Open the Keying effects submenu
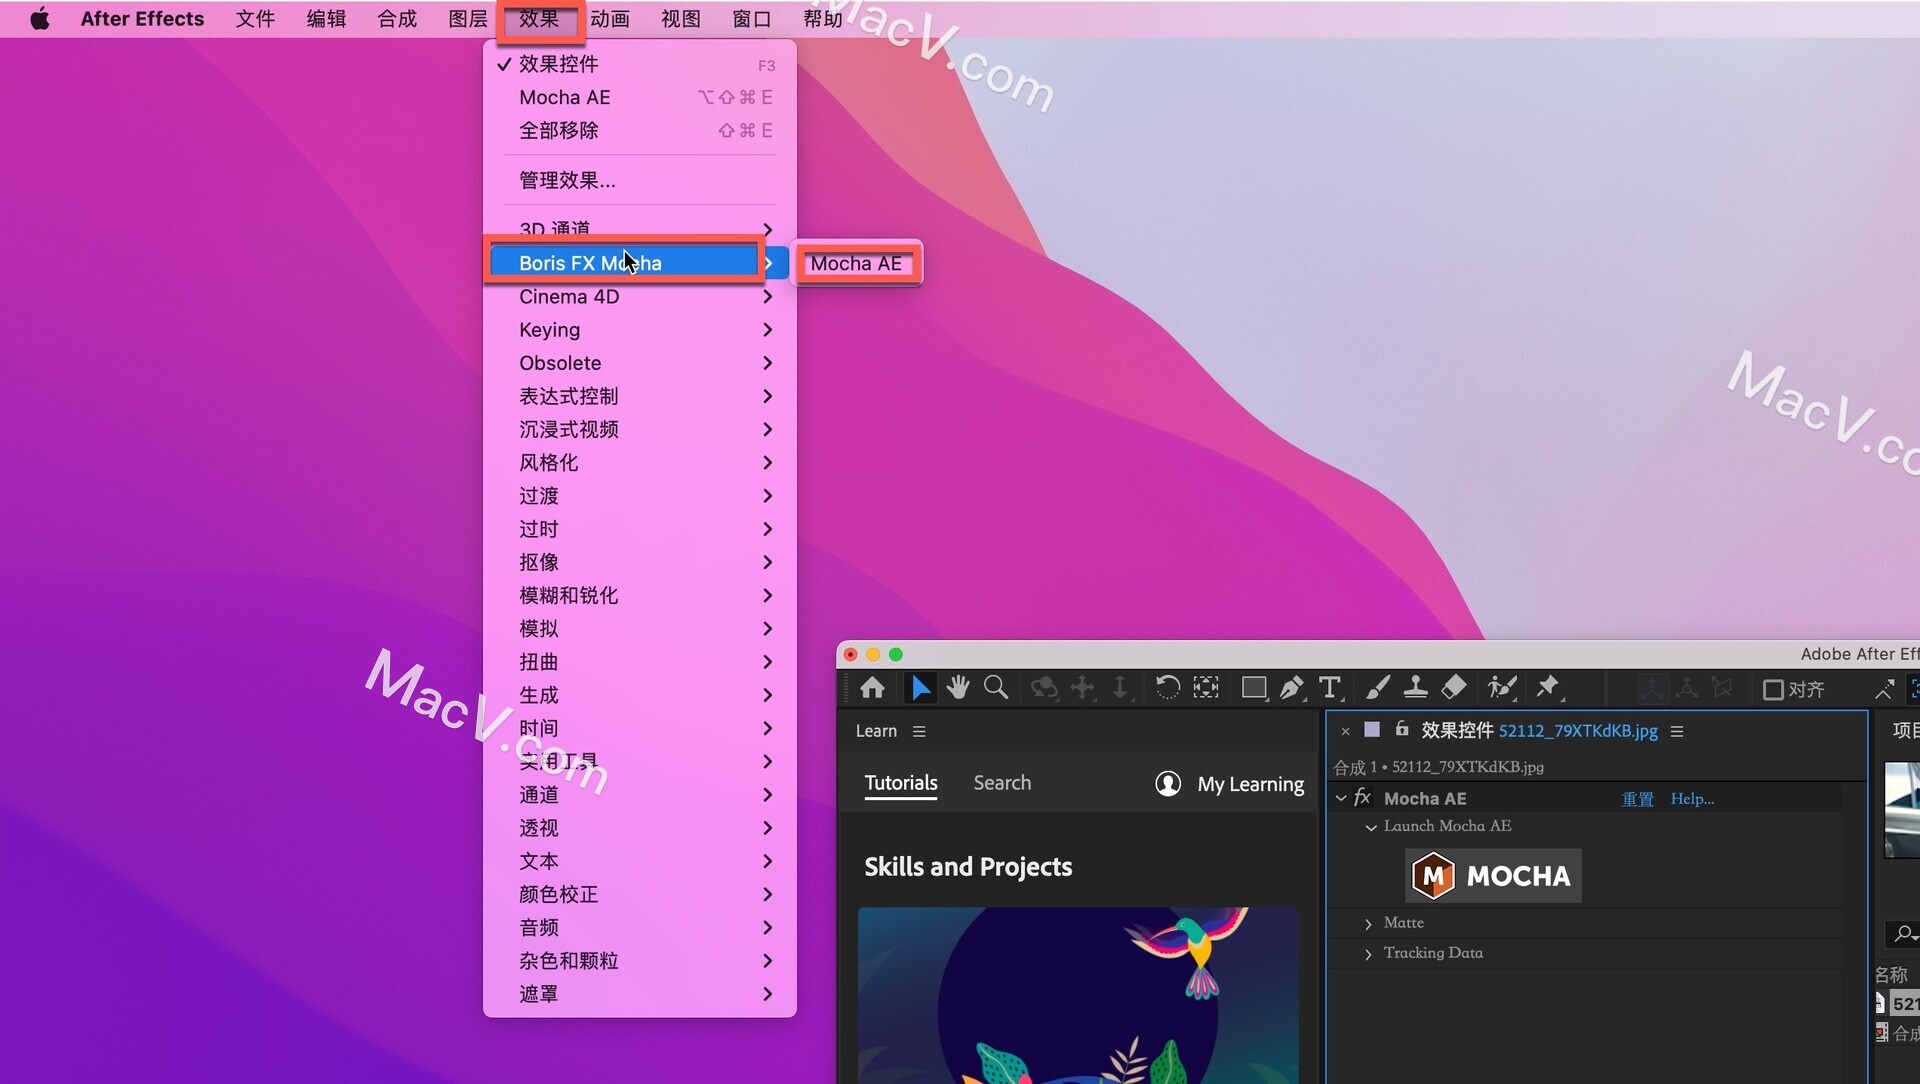1920x1084 pixels. pos(639,330)
